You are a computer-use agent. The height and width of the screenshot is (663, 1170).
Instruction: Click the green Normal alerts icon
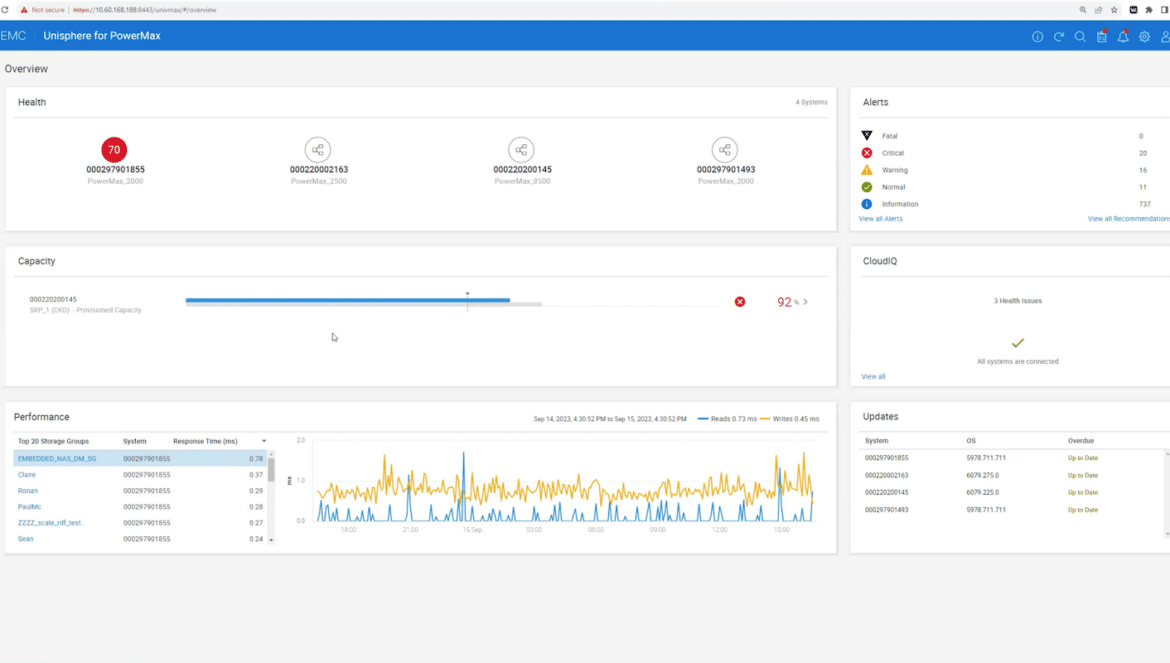[866, 187]
